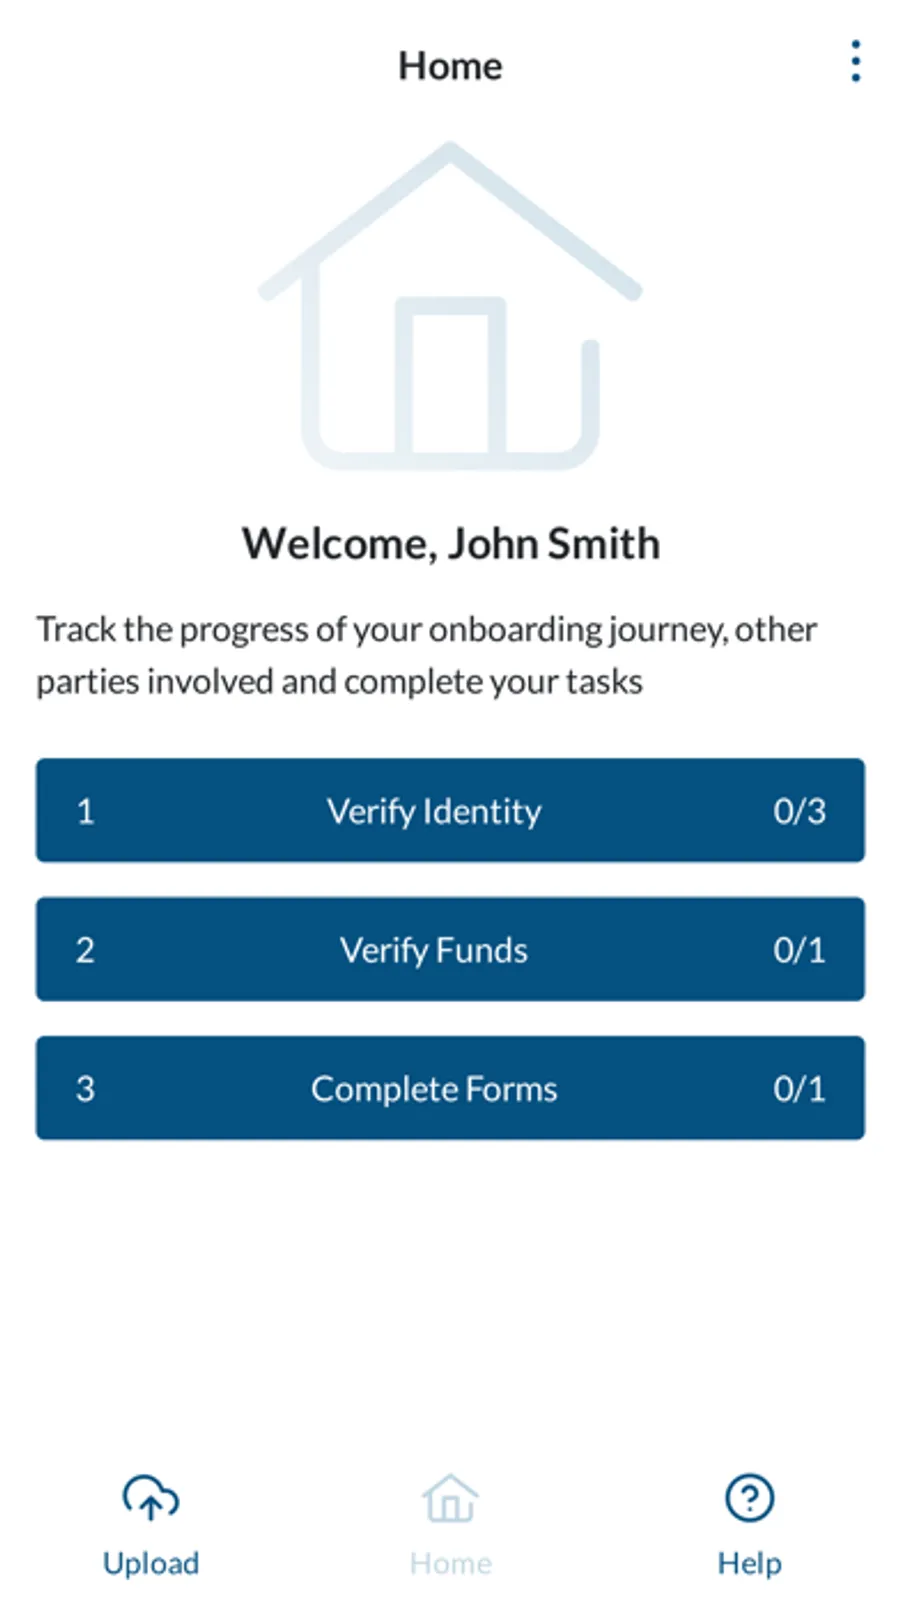The height and width of the screenshot is (1598, 900).
Task: Click the 0/1 progress on Complete Forms
Action: pos(799,1089)
